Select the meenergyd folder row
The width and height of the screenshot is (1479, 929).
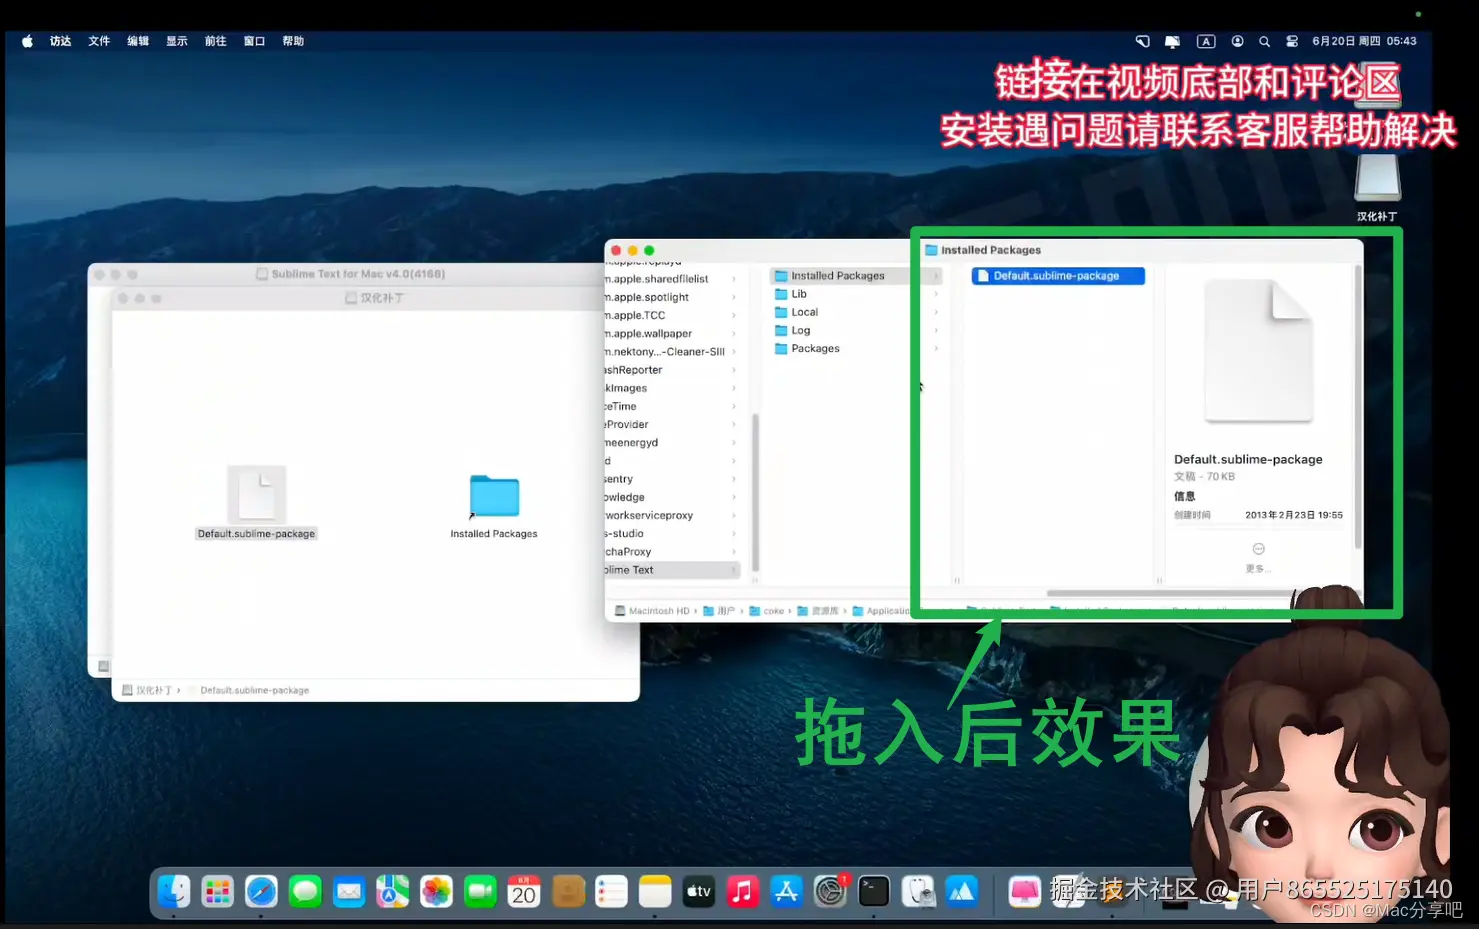point(673,443)
